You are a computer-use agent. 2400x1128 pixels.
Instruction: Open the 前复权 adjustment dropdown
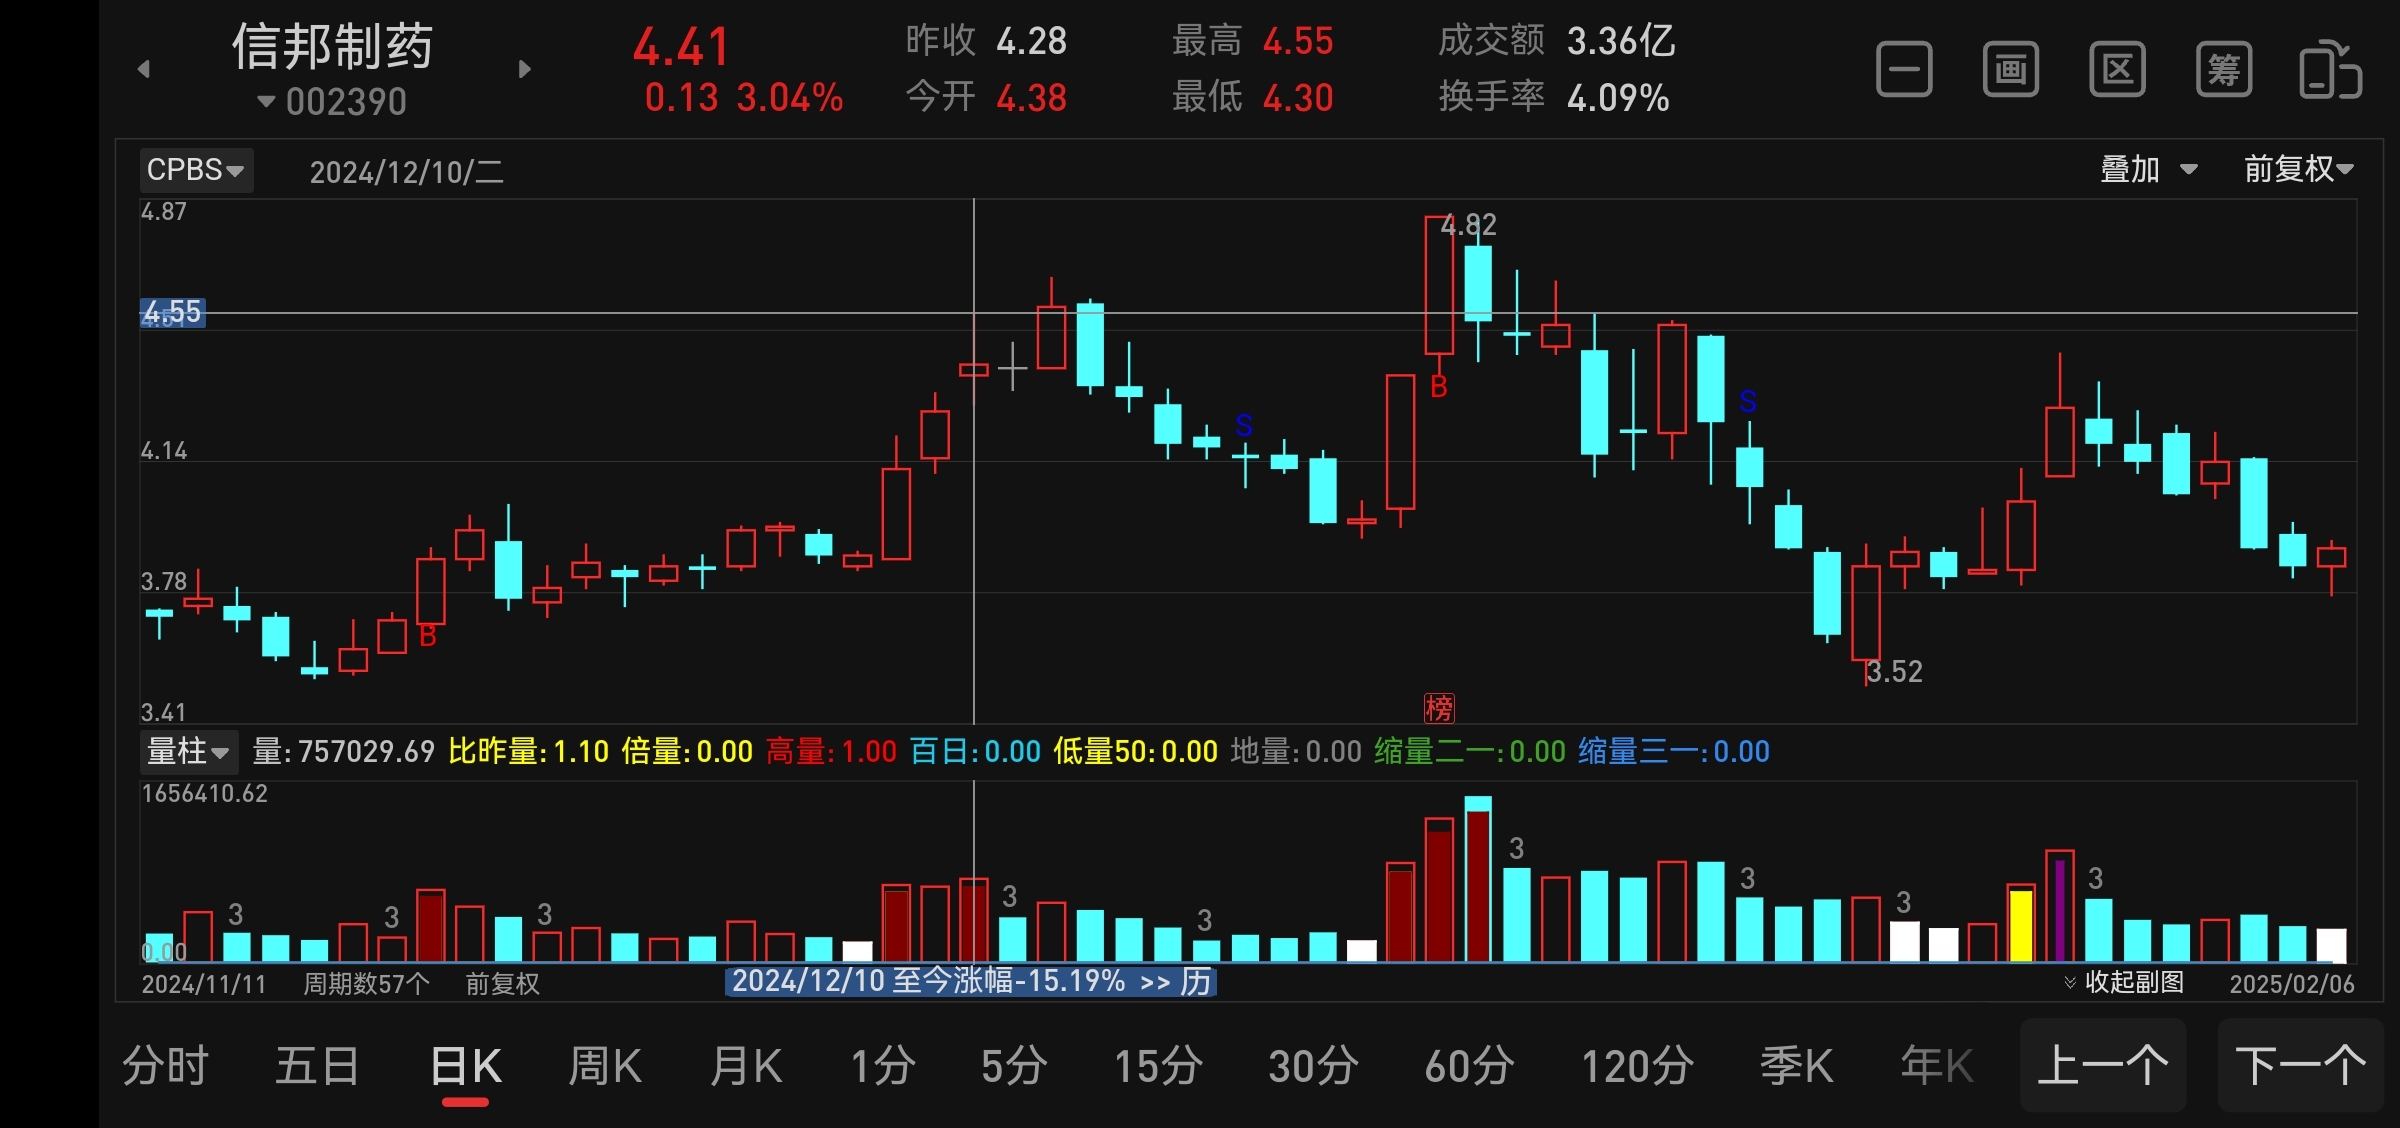(x=2298, y=169)
